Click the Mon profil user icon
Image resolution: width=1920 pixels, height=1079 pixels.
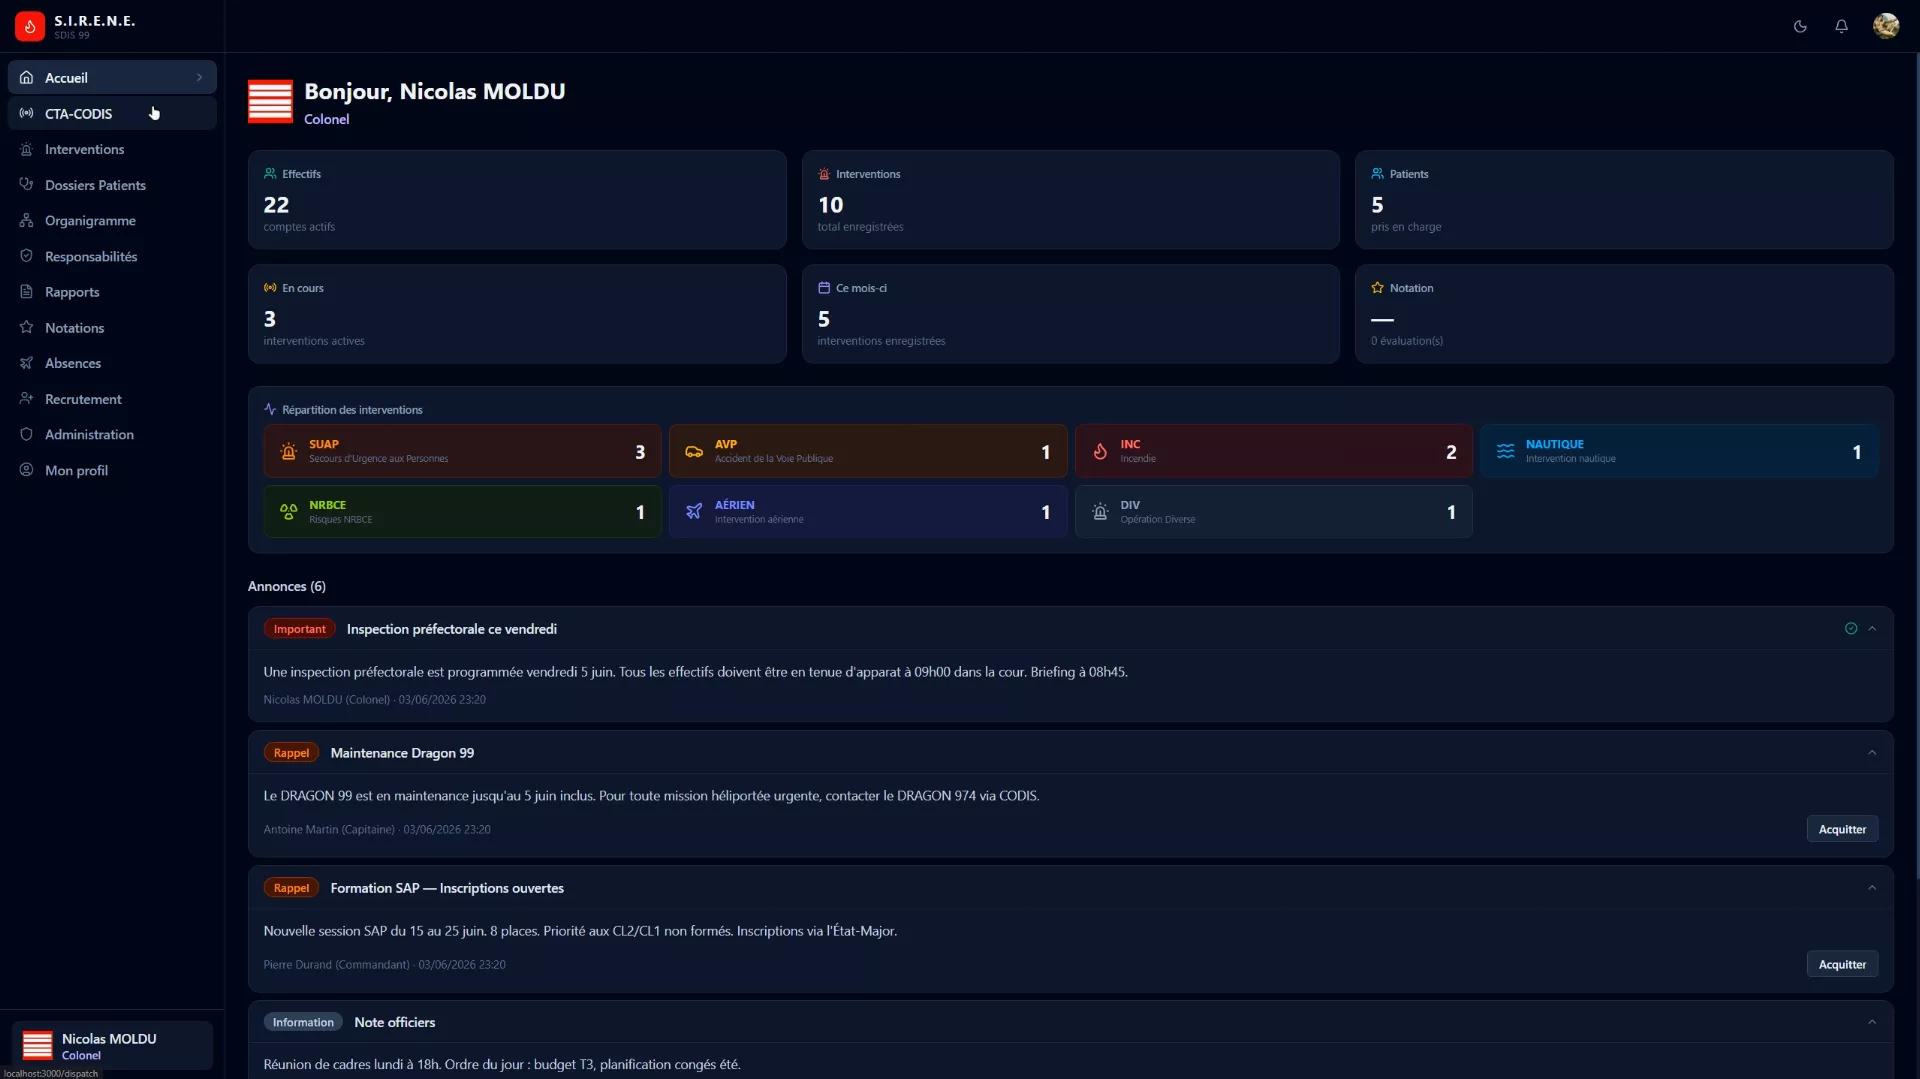tap(27, 470)
